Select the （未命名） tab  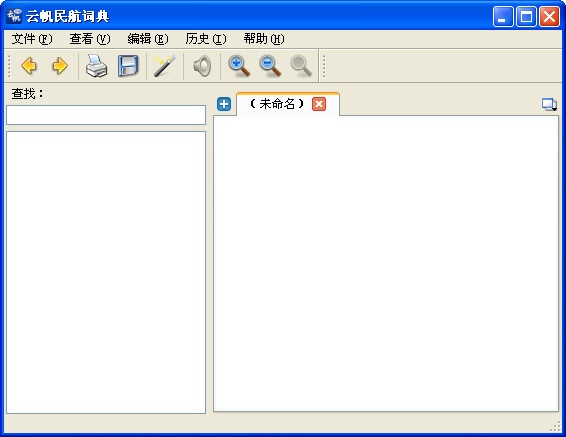(277, 104)
